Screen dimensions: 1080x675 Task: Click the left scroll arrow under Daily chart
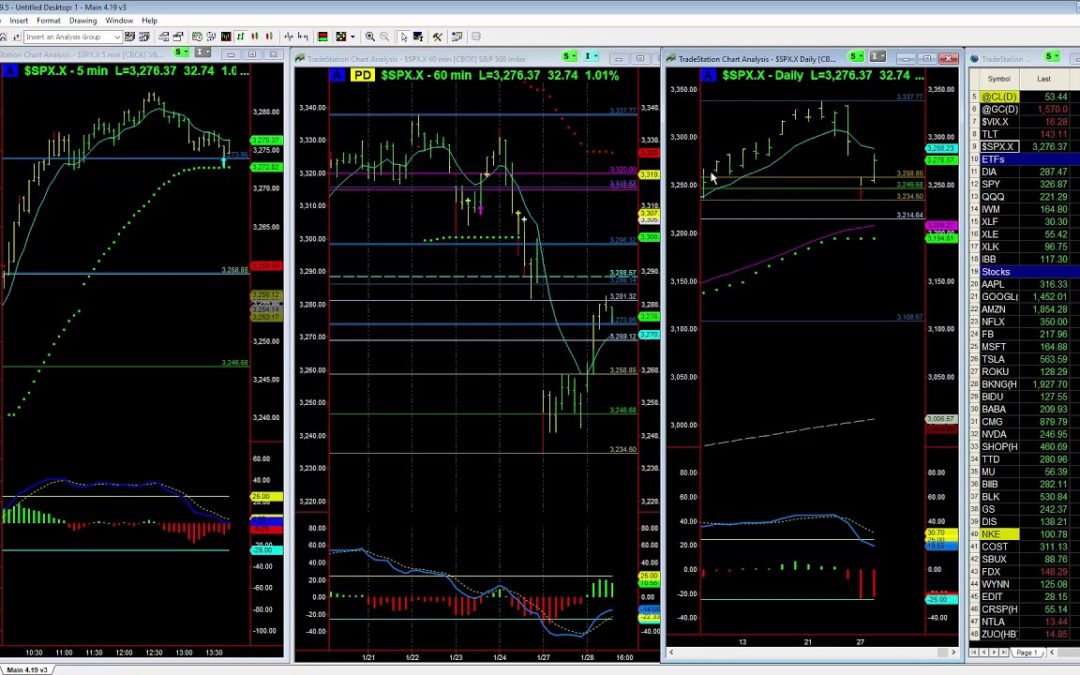[x=671, y=652]
